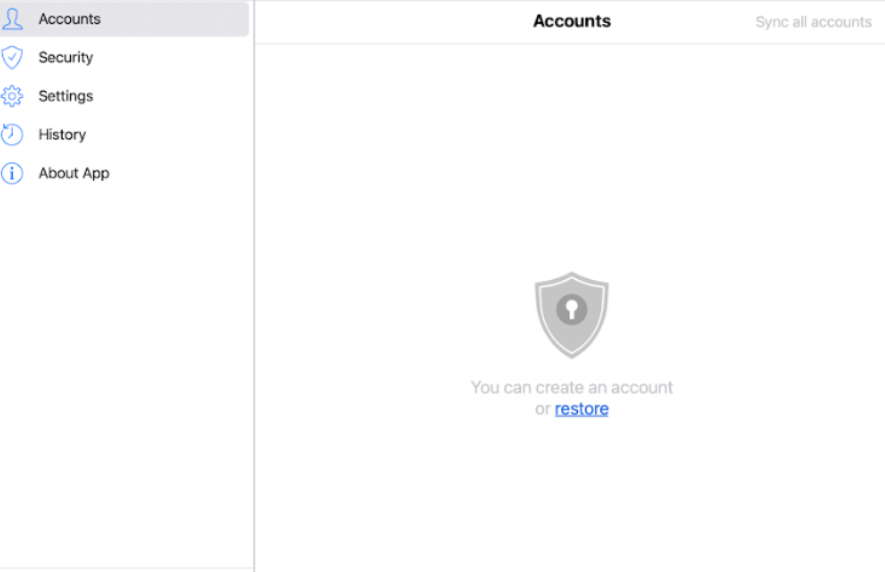Show the About App text entry
This screenshot has width=885, height=572.
pyautogui.click(x=74, y=173)
